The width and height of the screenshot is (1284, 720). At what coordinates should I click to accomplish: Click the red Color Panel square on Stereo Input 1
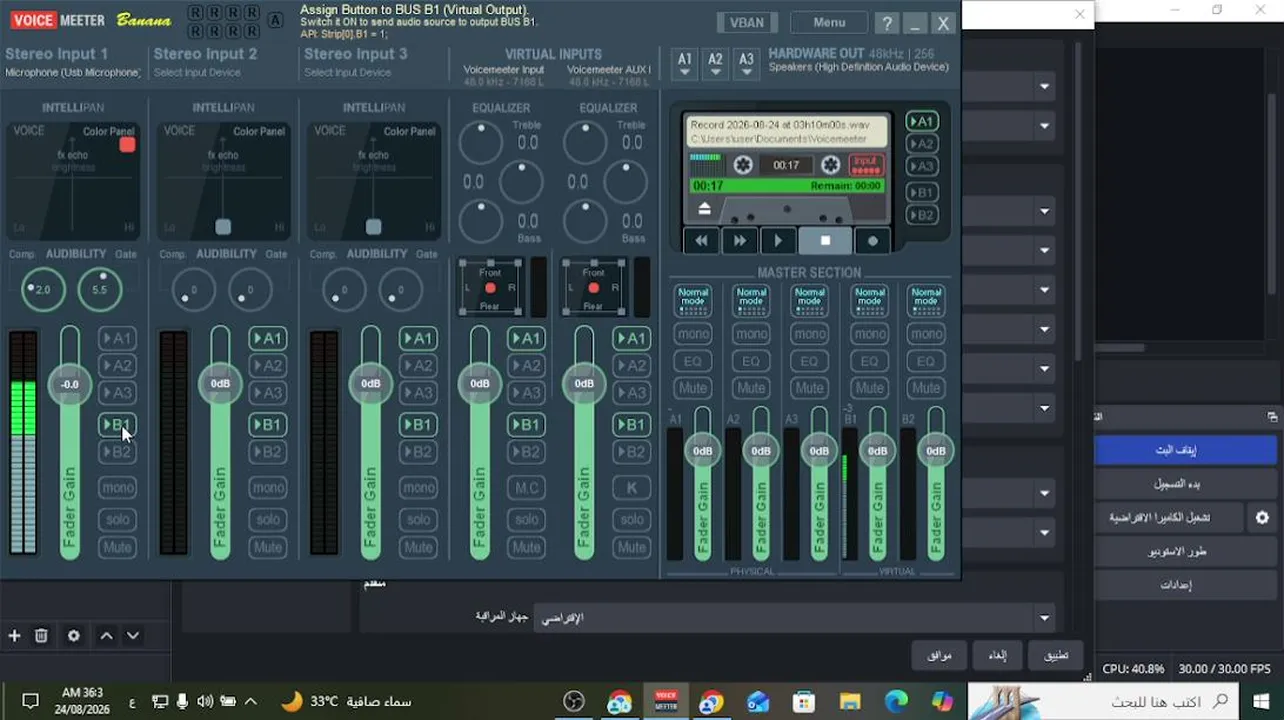[127, 145]
